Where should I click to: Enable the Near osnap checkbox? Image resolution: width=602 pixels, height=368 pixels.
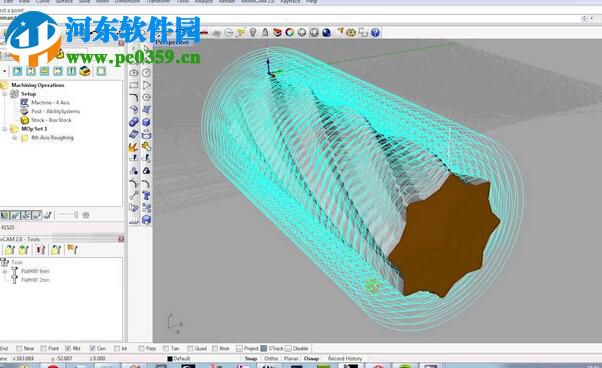(19, 348)
